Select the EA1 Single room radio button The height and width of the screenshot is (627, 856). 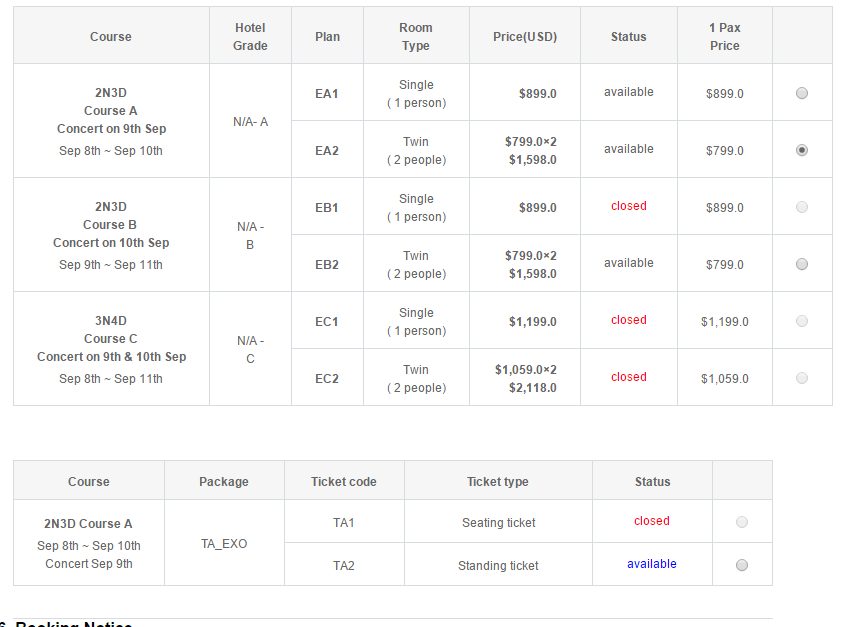click(802, 93)
